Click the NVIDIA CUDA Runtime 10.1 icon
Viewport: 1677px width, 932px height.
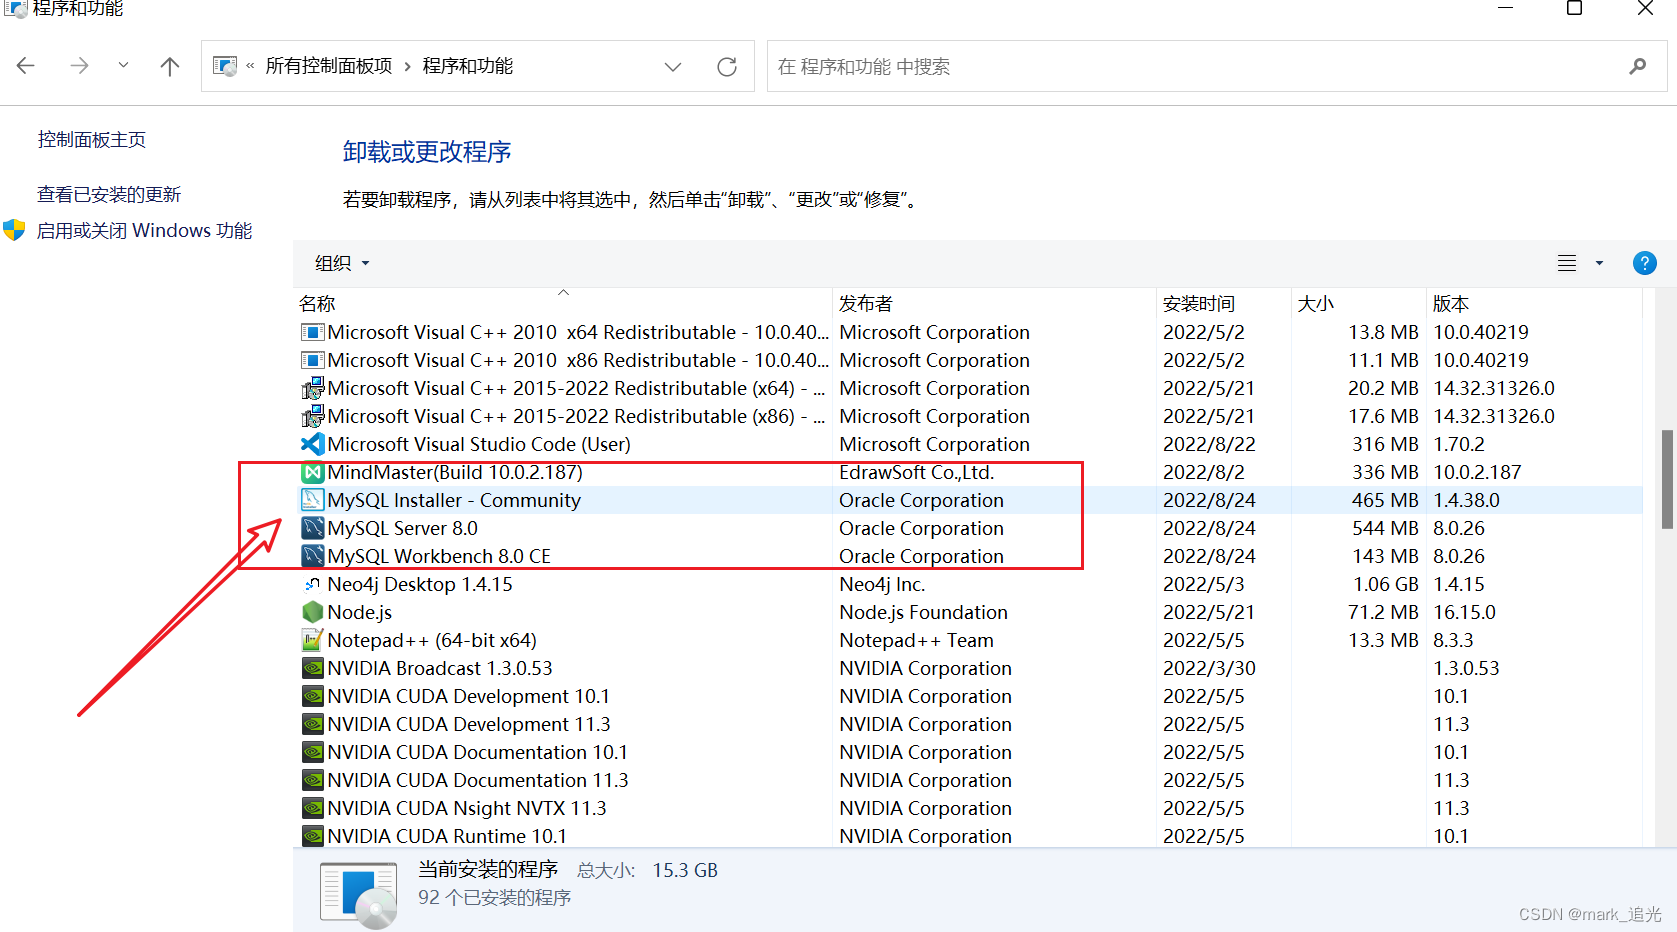313,836
